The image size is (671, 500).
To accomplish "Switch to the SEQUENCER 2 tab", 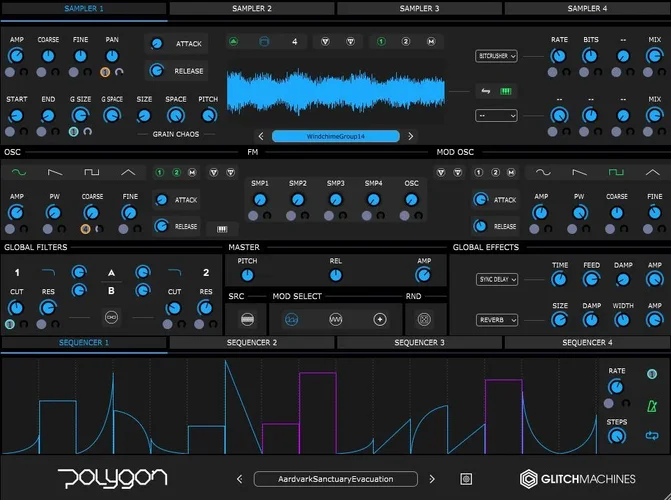I will (251, 342).
